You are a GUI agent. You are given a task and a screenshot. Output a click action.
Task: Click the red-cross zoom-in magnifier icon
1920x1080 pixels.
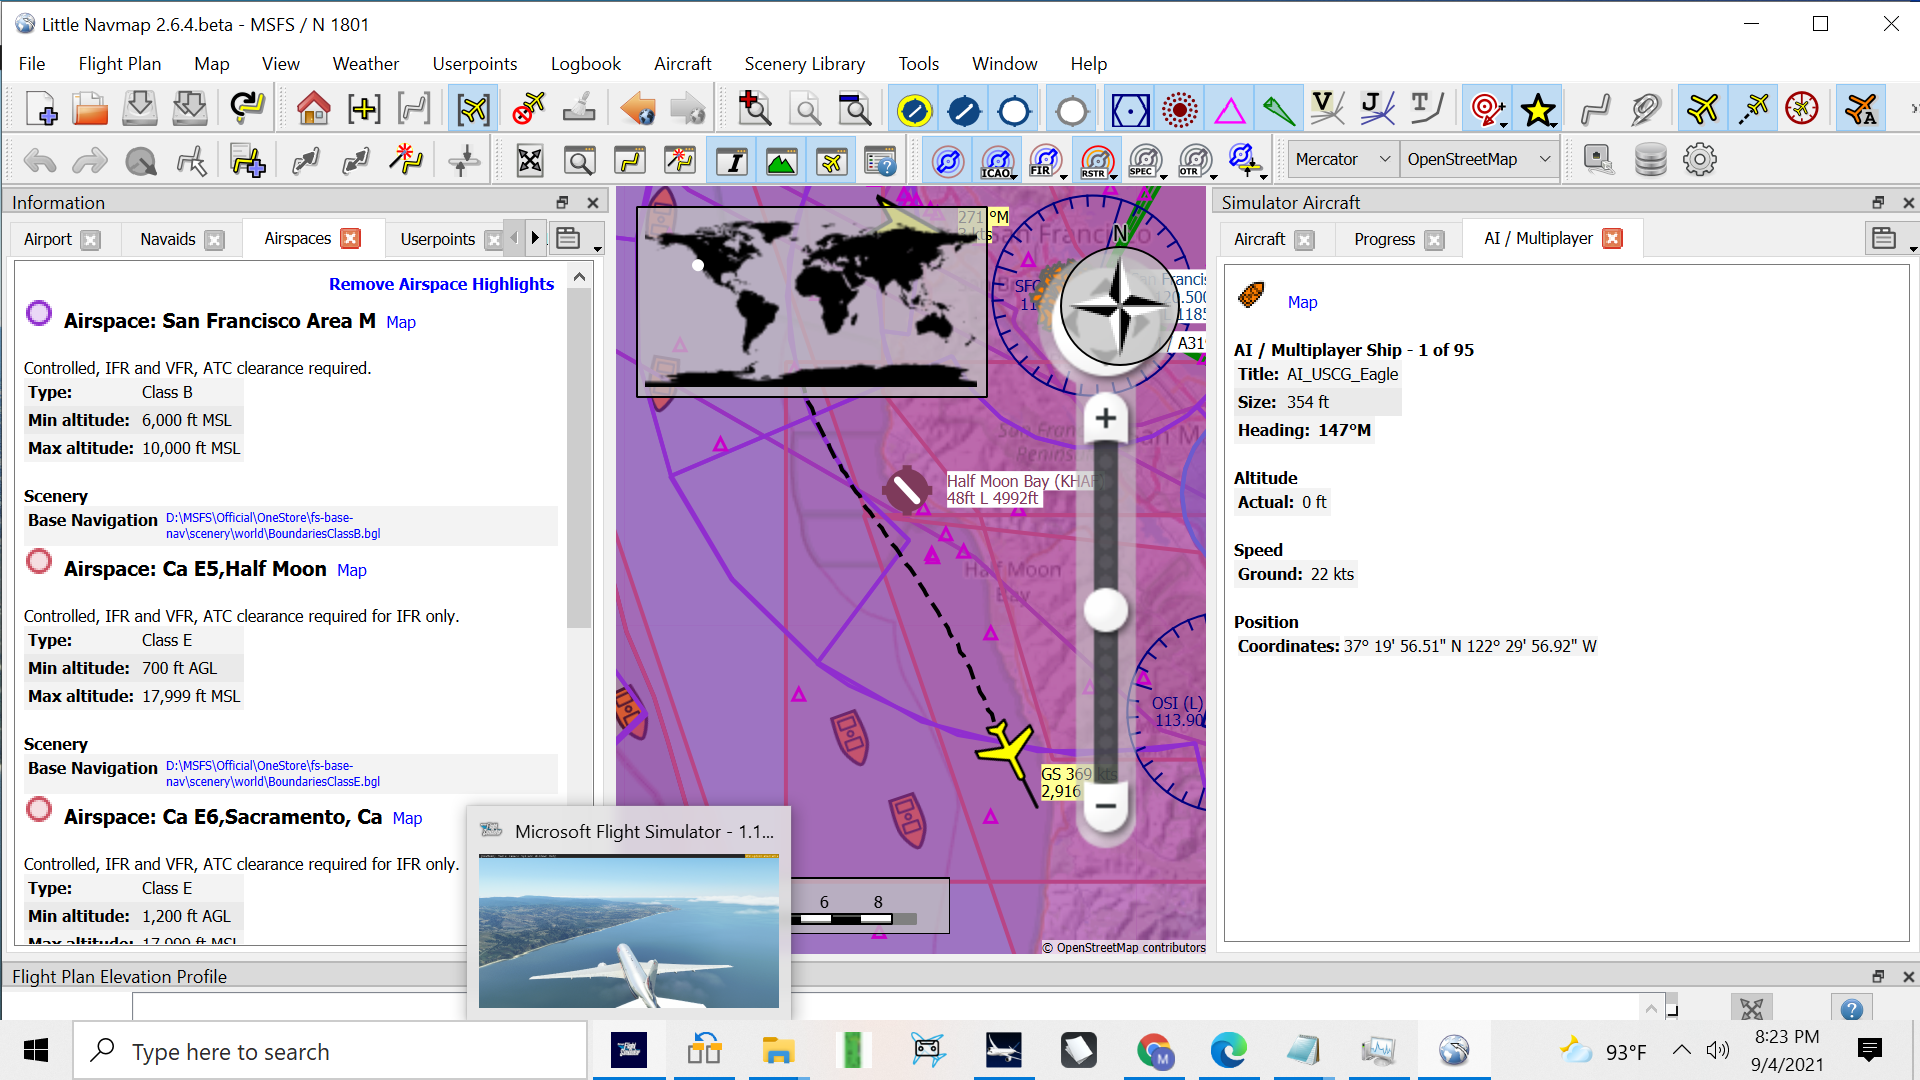(754, 109)
